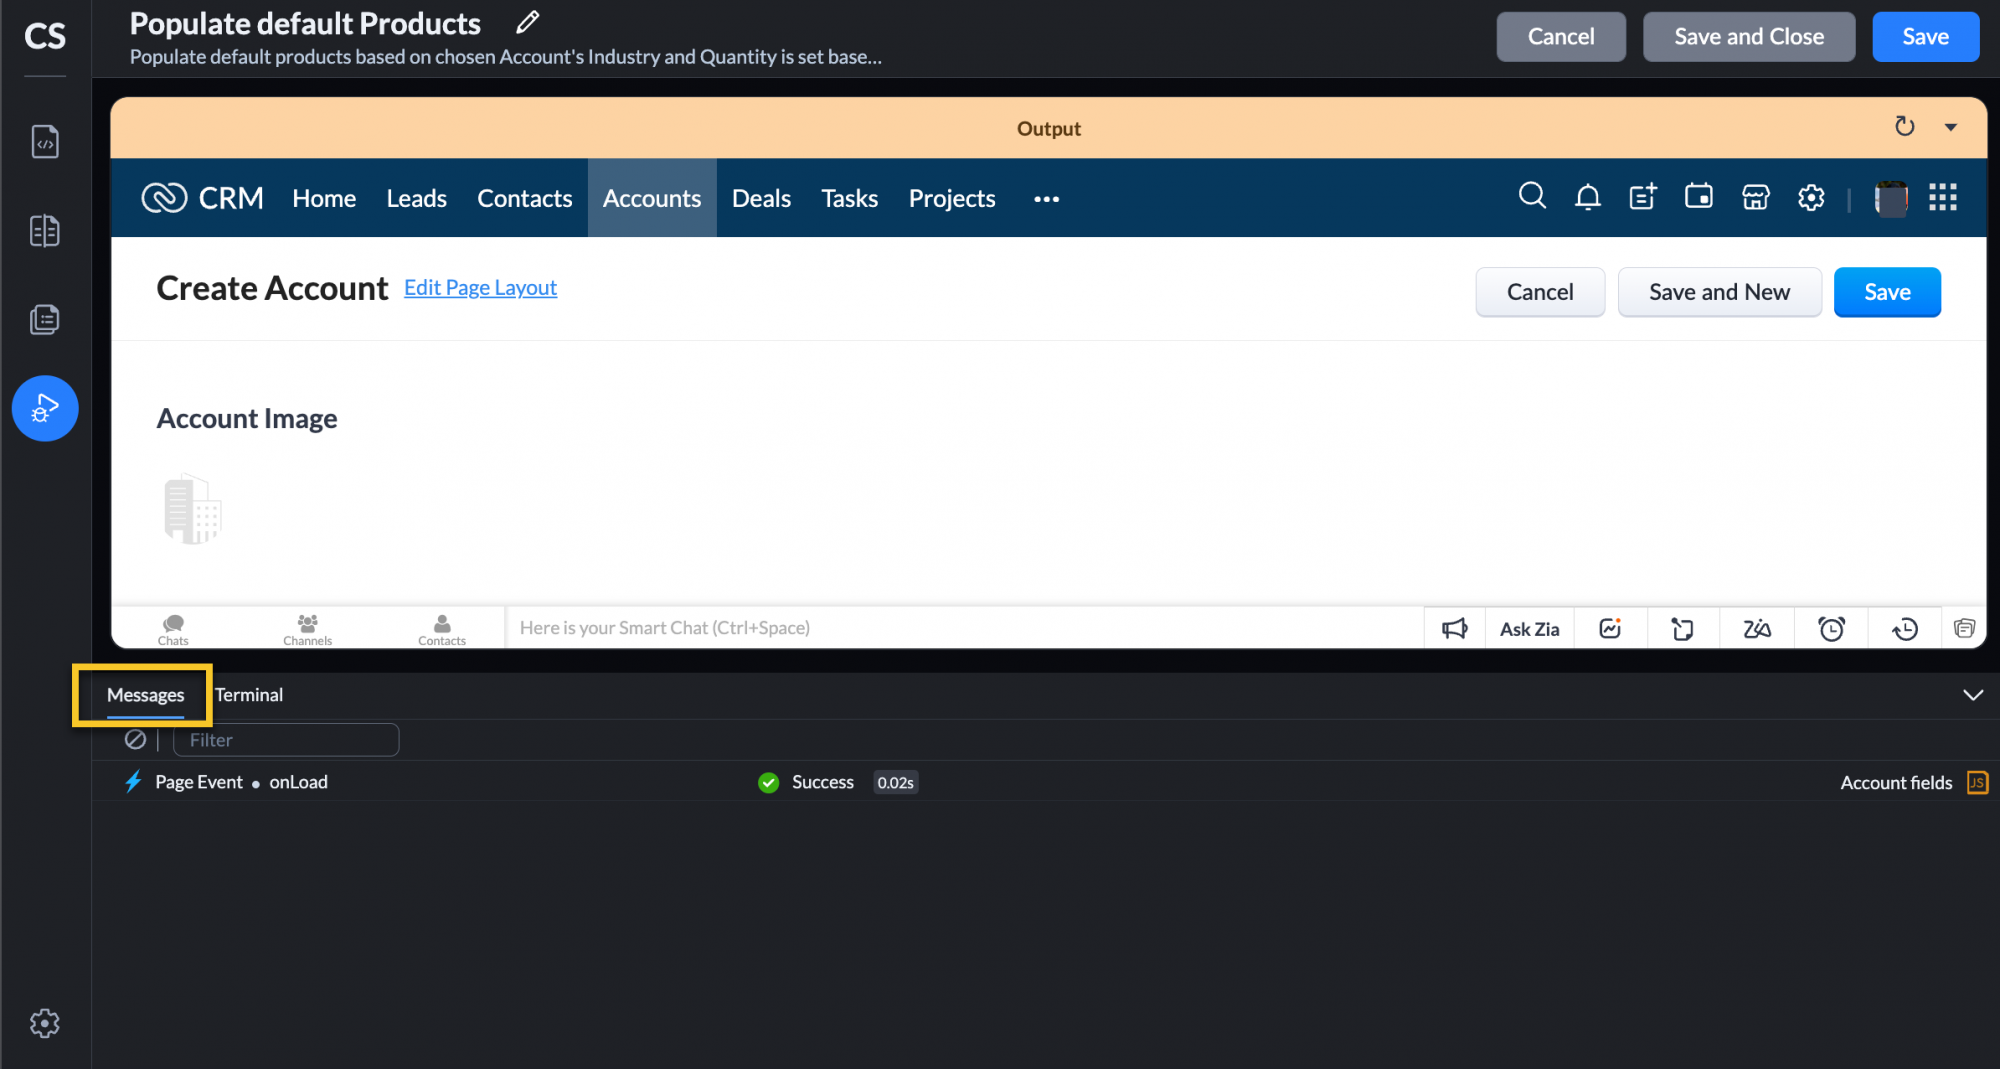
Task: Go to the Home tab in CRM
Action: 324,198
